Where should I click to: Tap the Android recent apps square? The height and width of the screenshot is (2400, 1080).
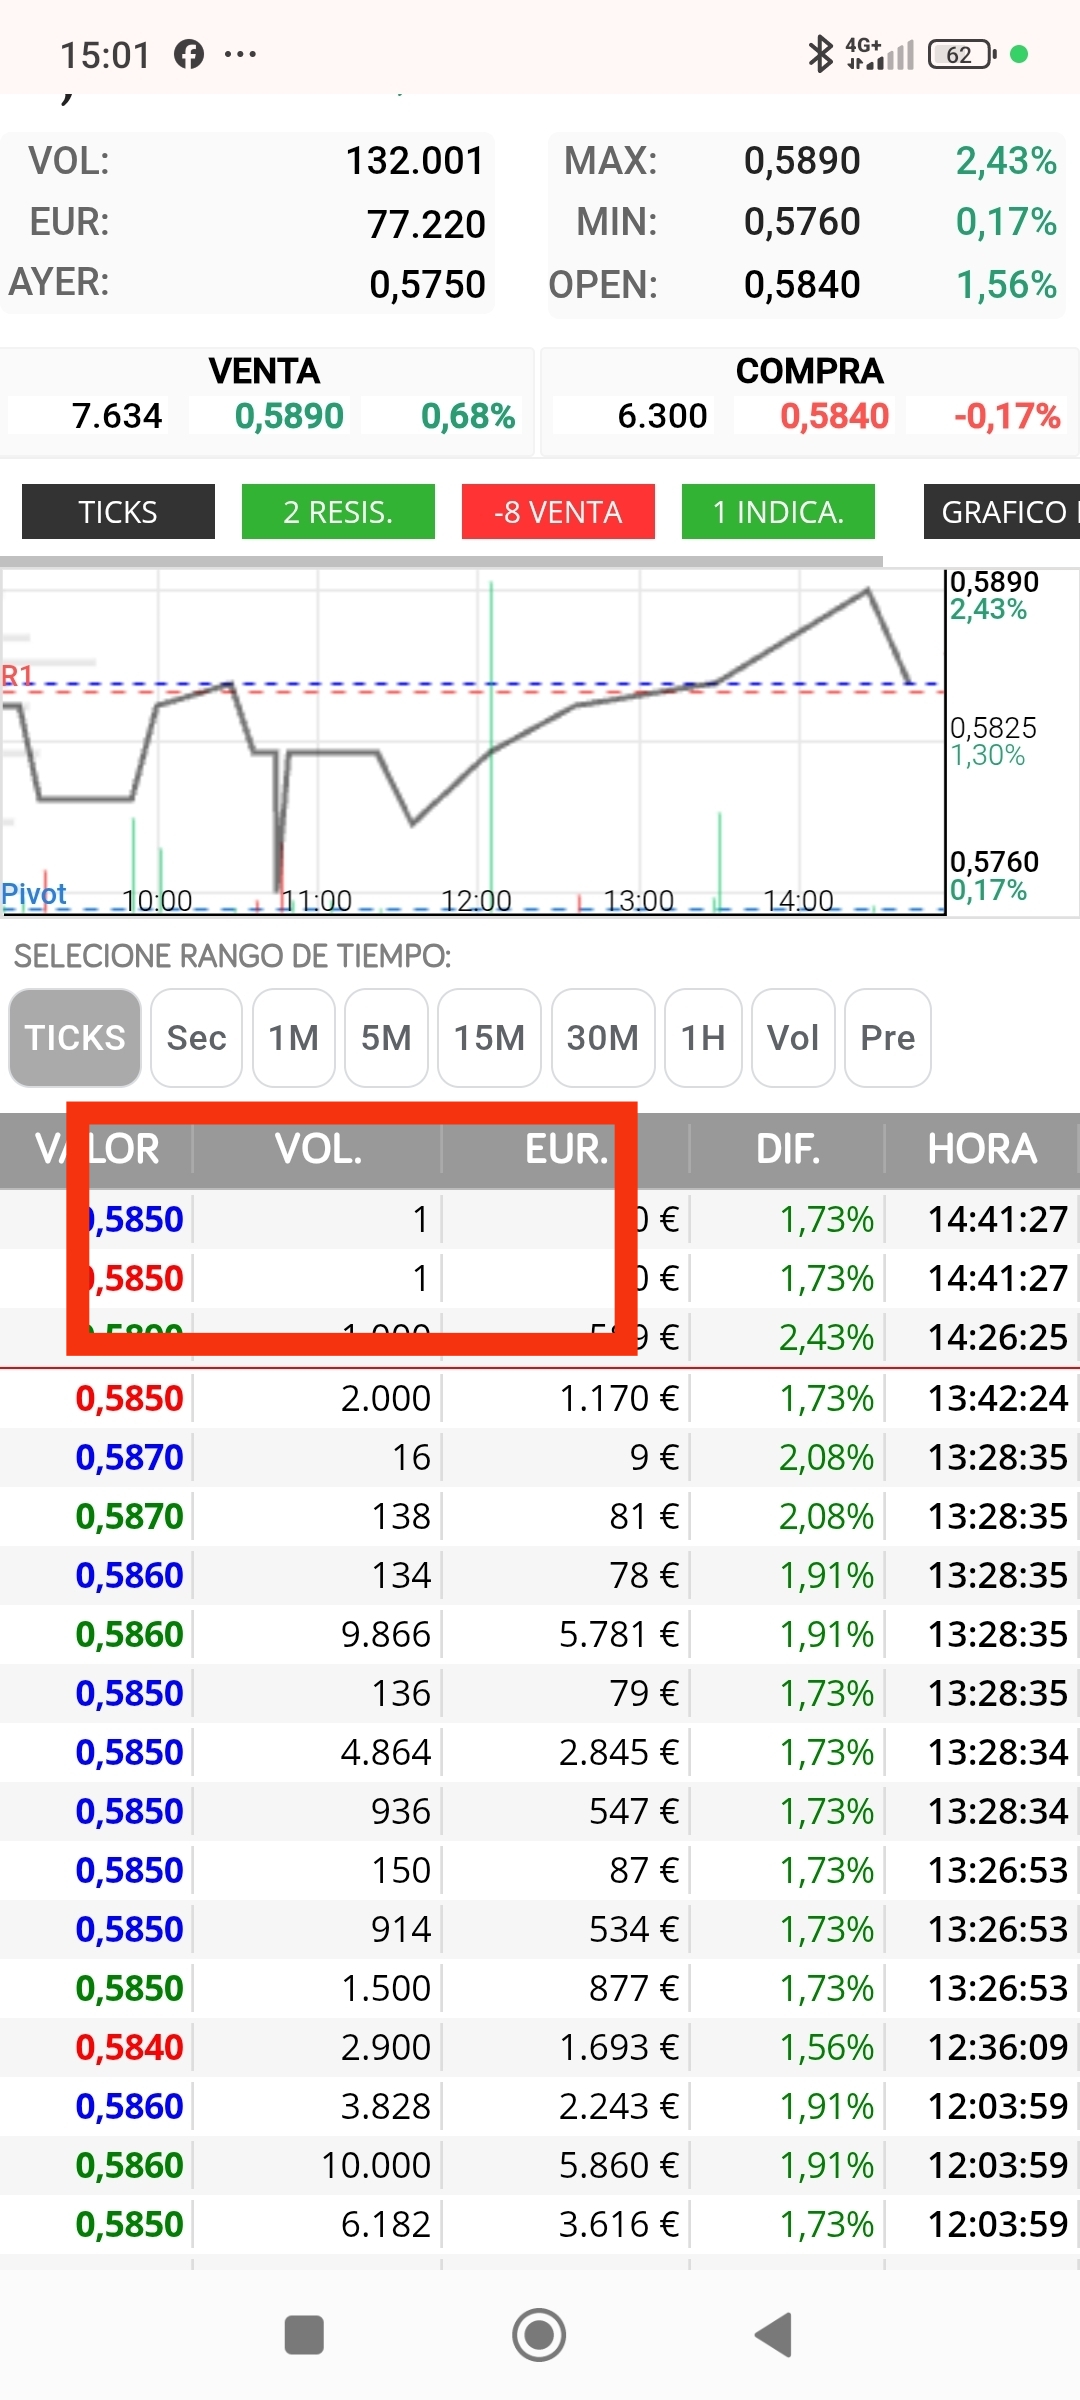pyautogui.click(x=304, y=2335)
